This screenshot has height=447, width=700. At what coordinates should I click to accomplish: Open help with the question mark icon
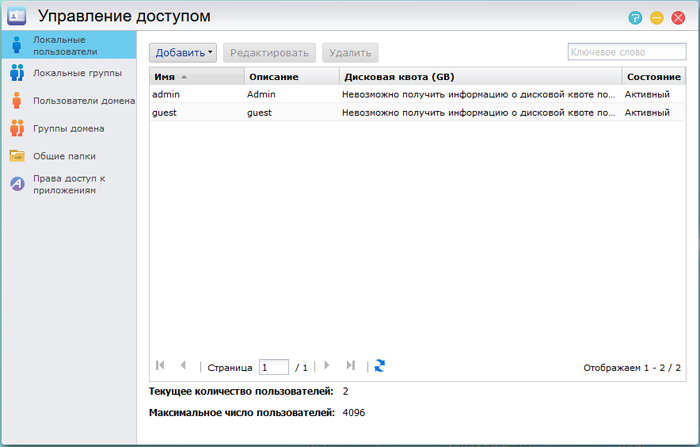tap(635, 18)
